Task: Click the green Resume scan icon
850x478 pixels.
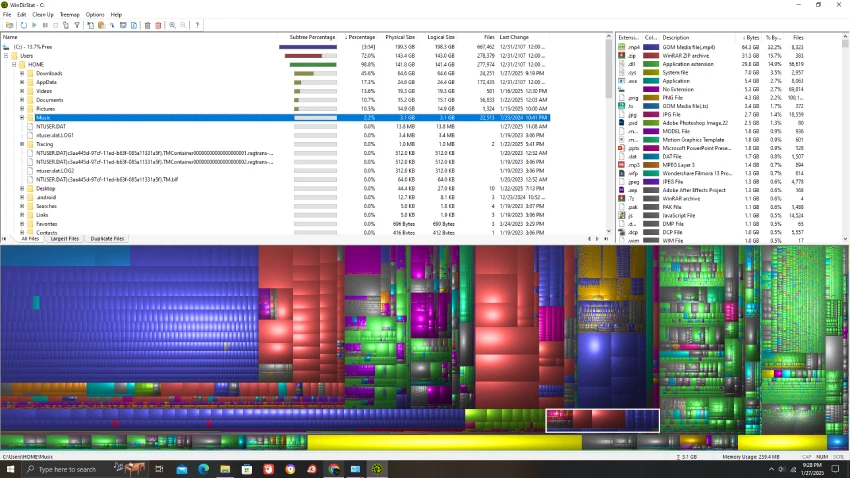Action: (x=34, y=25)
